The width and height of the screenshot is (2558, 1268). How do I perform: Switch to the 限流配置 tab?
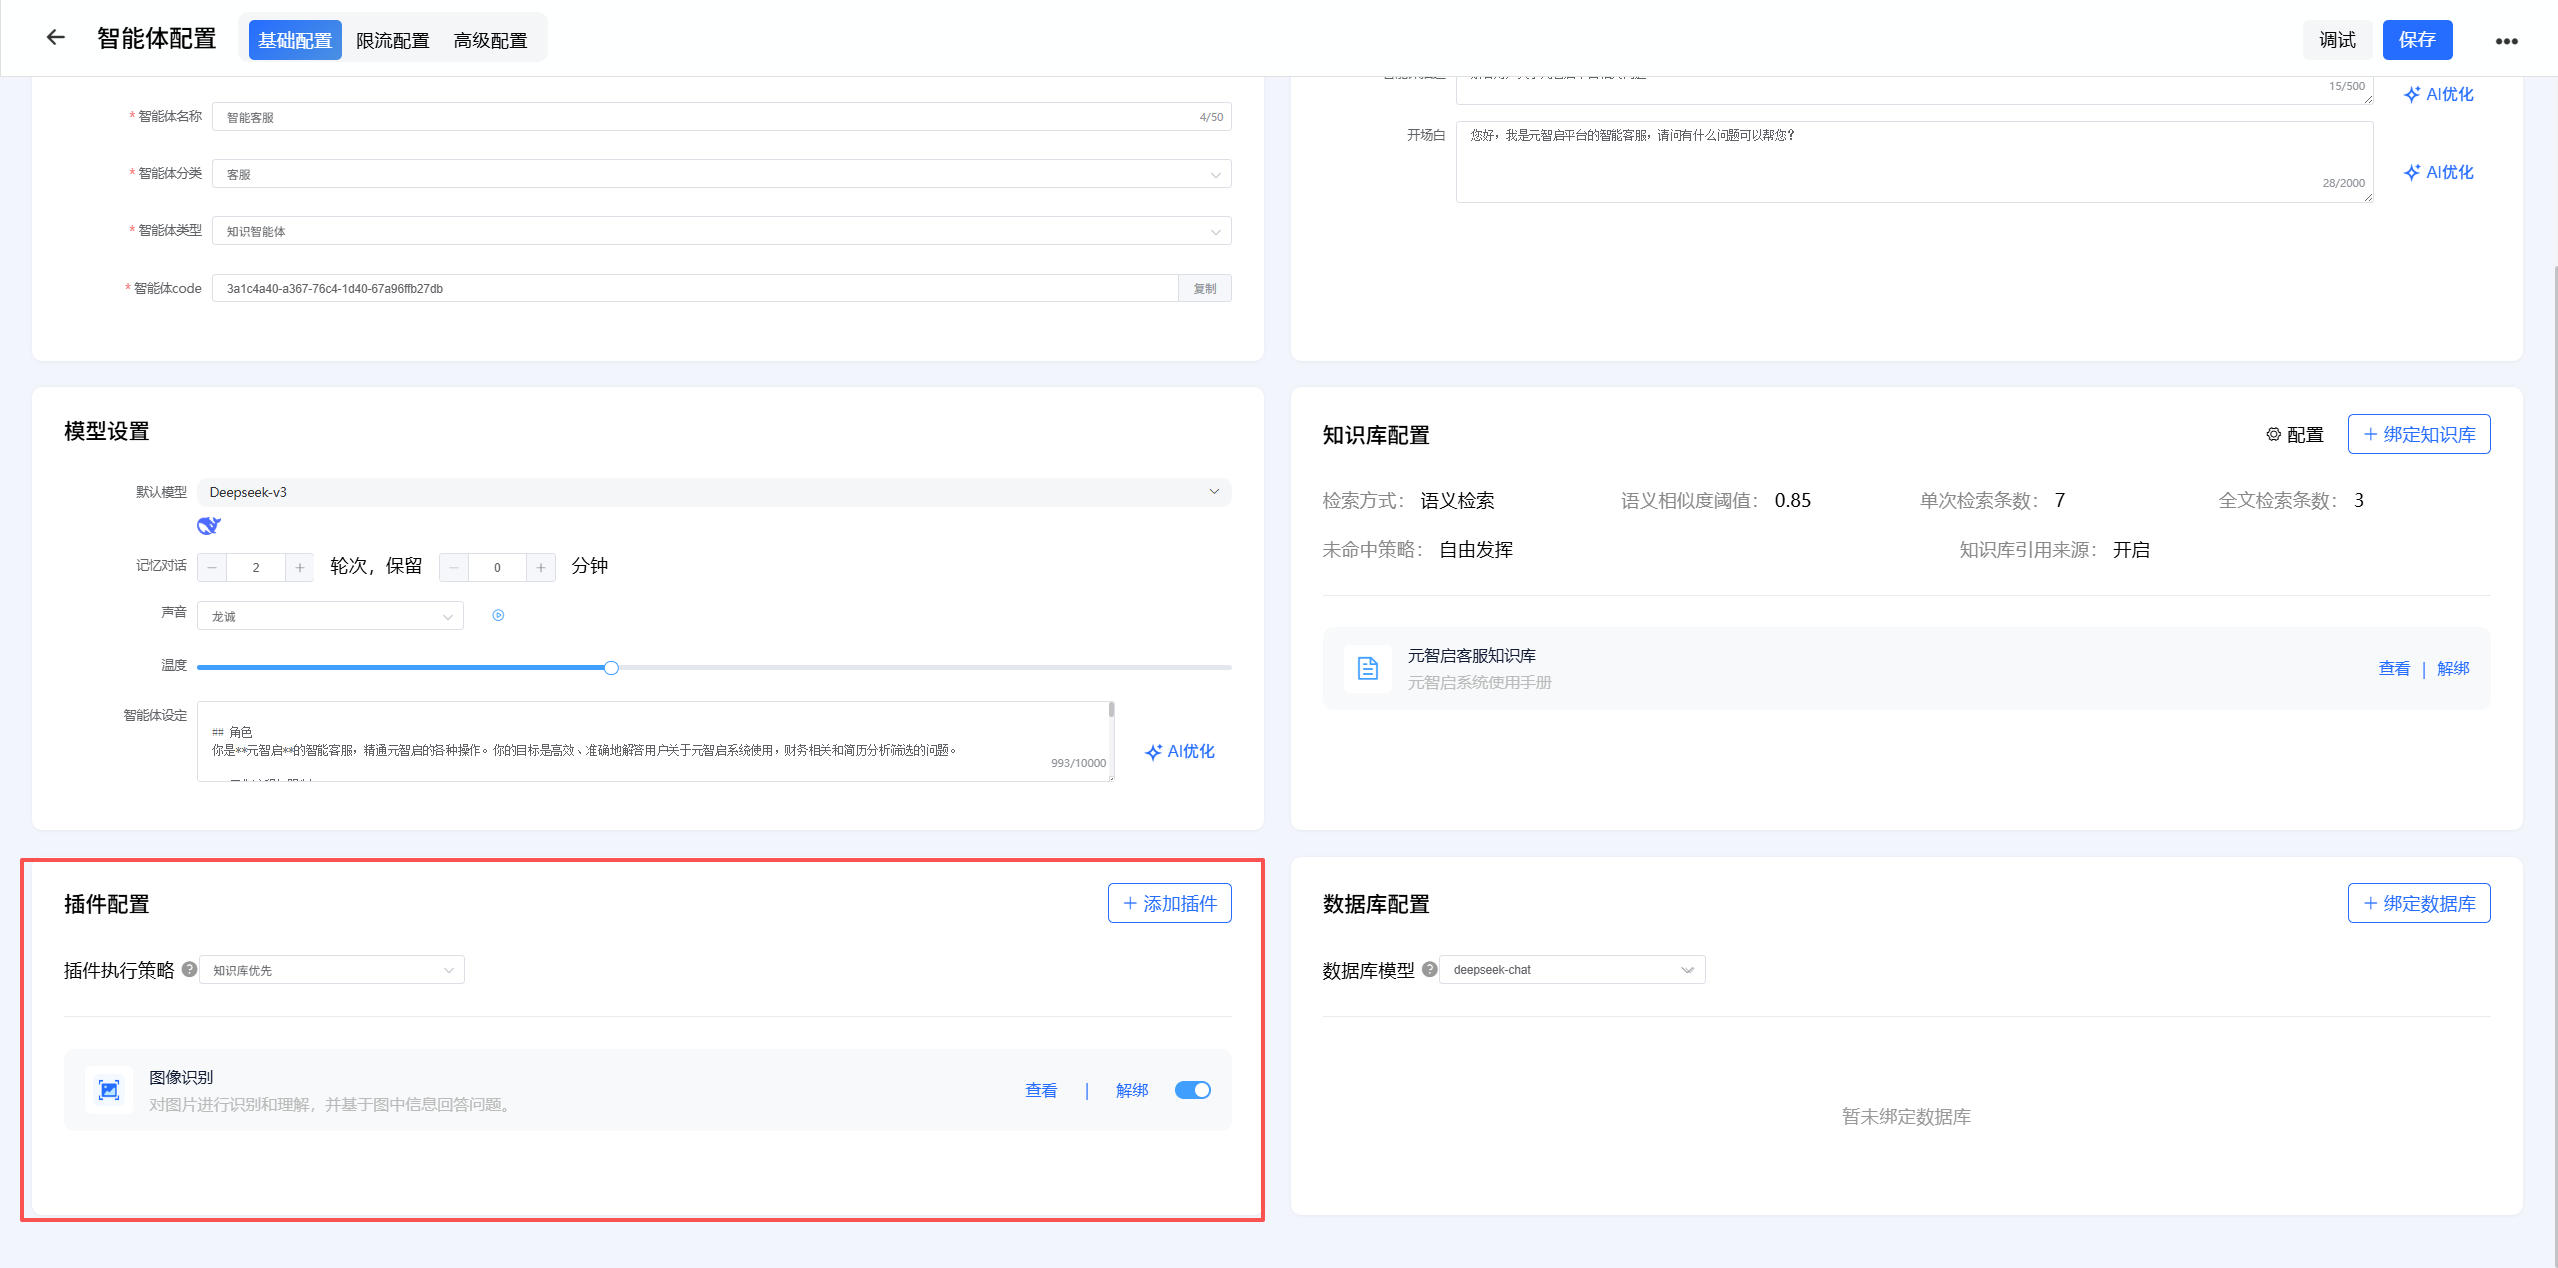pos(392,40)
